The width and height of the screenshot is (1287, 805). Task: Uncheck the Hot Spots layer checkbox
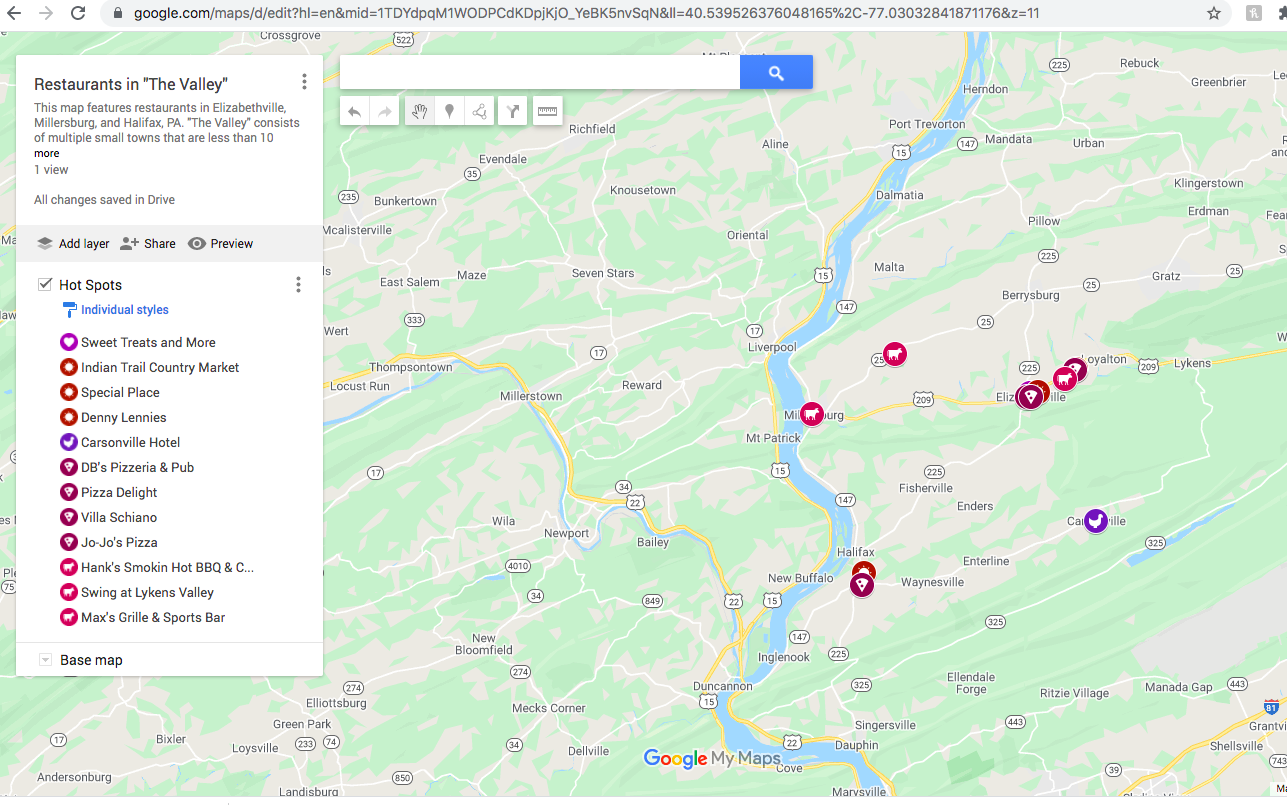coord(45,284)
